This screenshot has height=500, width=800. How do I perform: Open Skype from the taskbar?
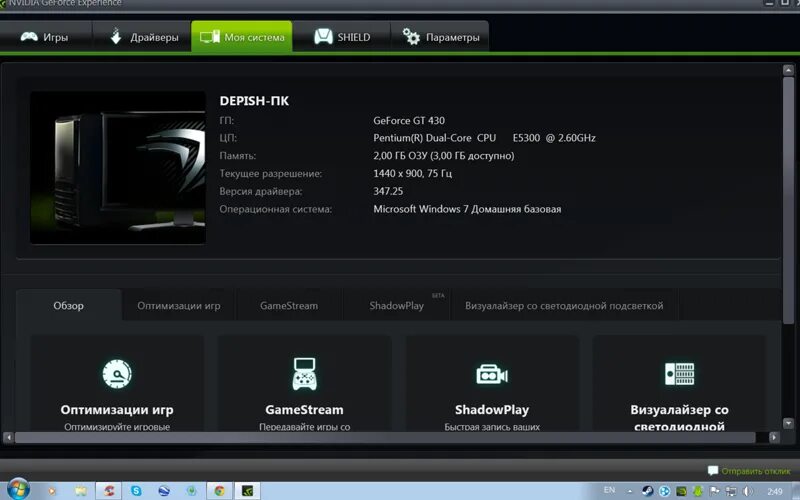(136, 491)
